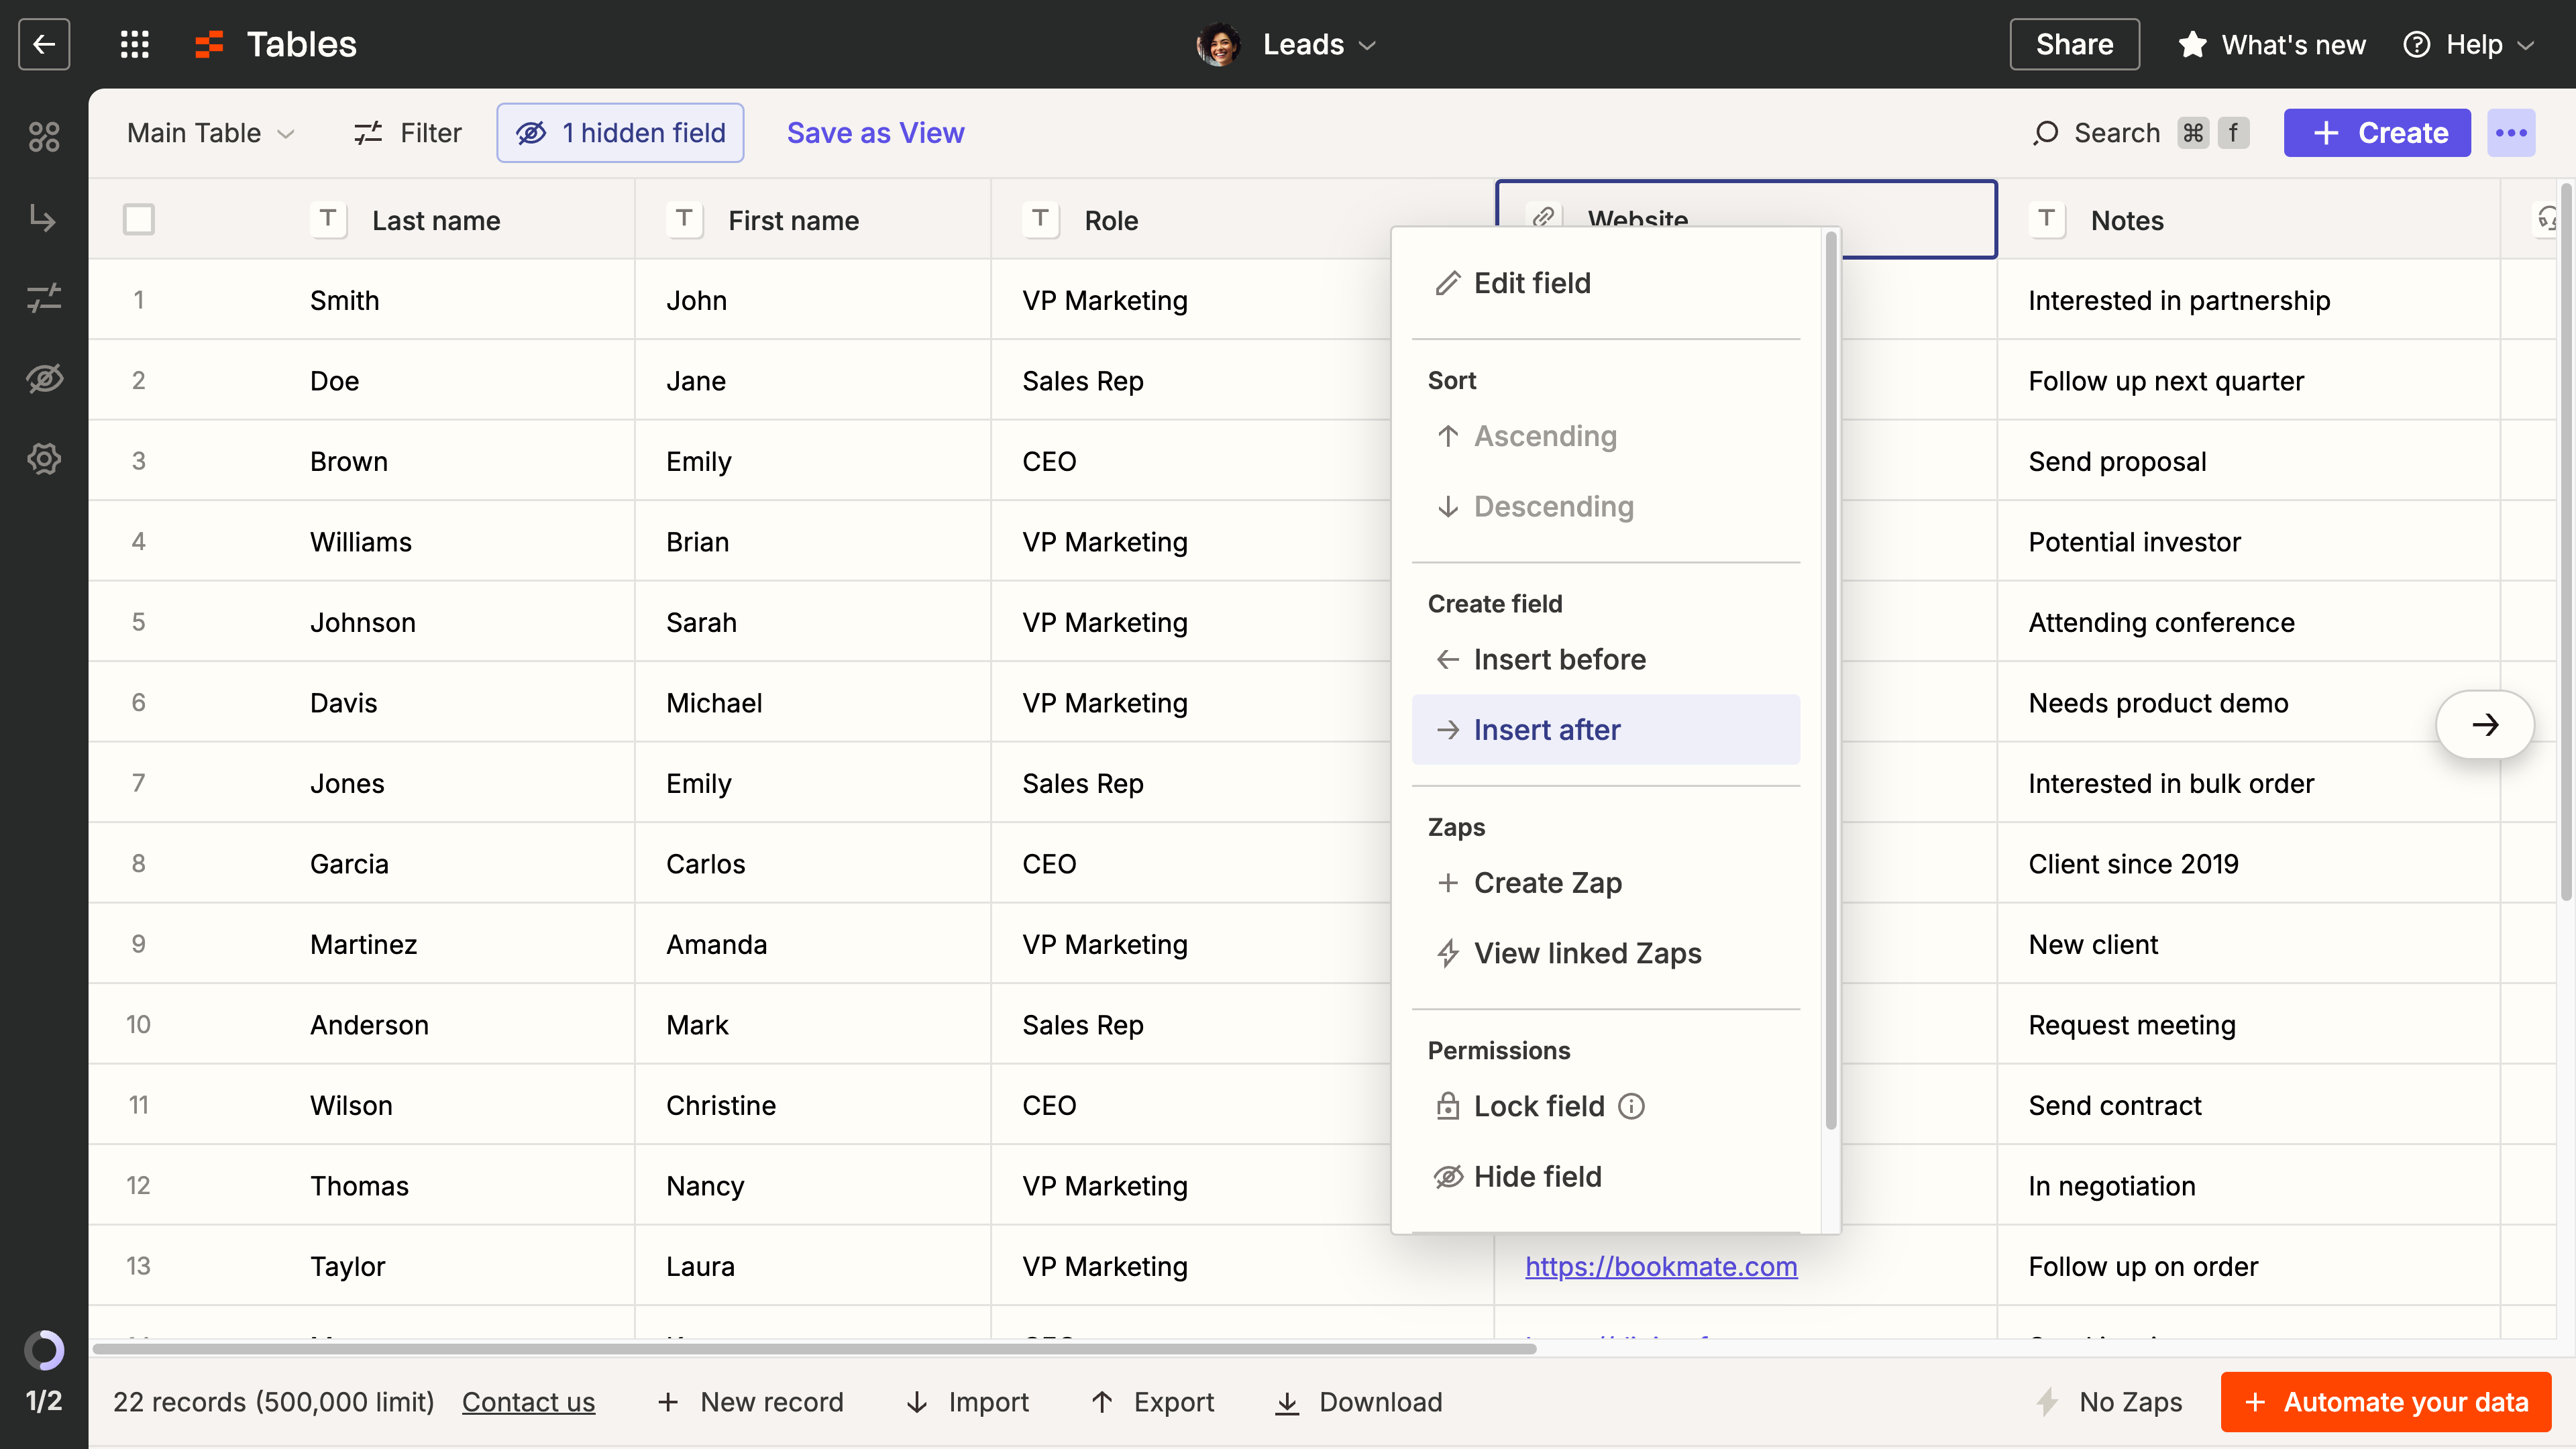Click the First name text type icon

[684, 219]
